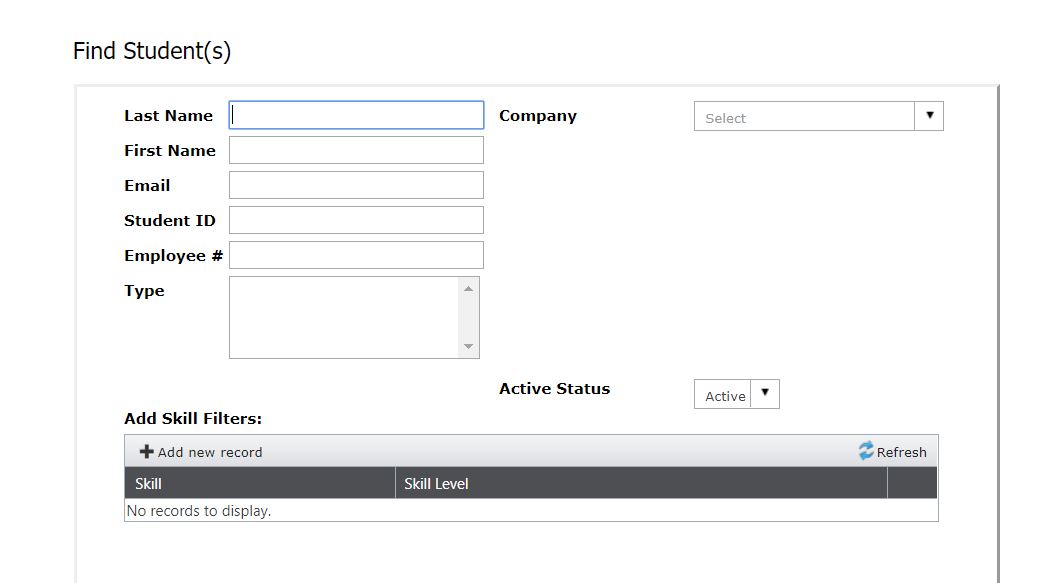Open the Company dropdown arrow

click(929, 116)
